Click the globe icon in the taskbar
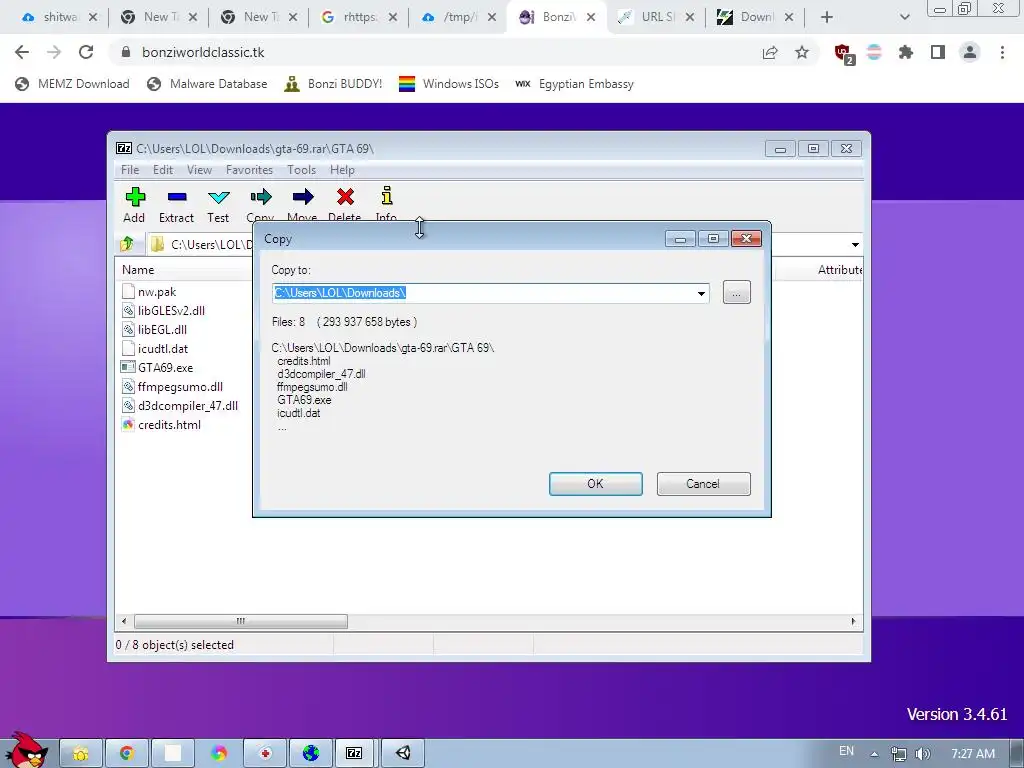Screen dimensions: 1024x768 [x=311, y=753]
